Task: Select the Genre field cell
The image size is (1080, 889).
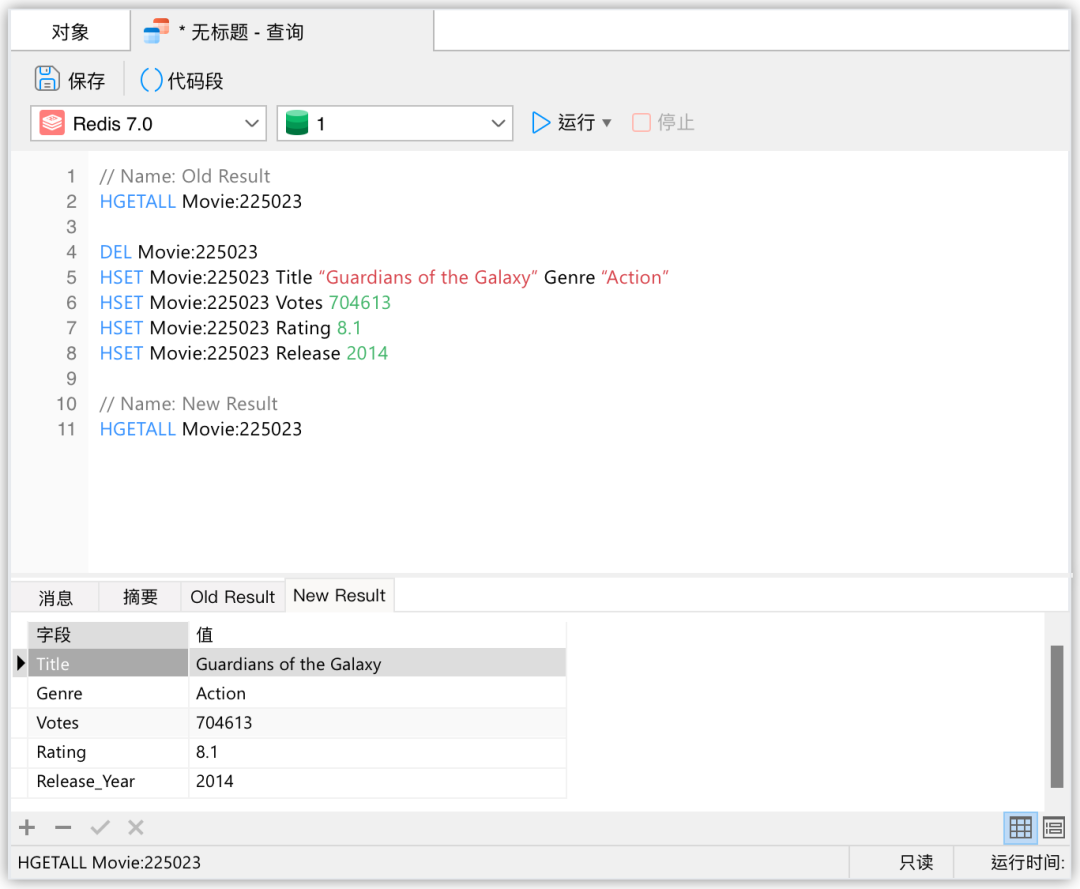Action: [x=108, y=693]
